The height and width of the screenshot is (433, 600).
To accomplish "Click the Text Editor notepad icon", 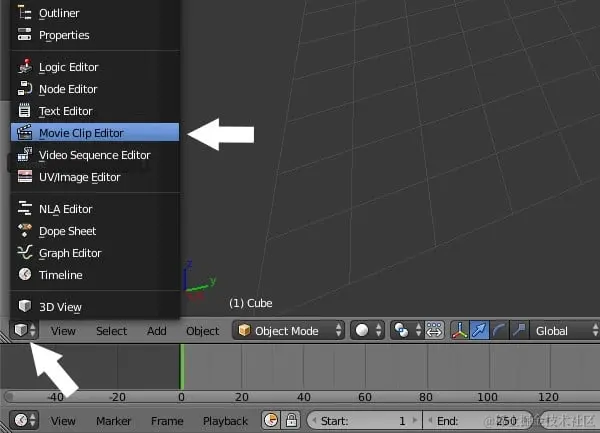I will pyautogui.click(x=24, y=110).
